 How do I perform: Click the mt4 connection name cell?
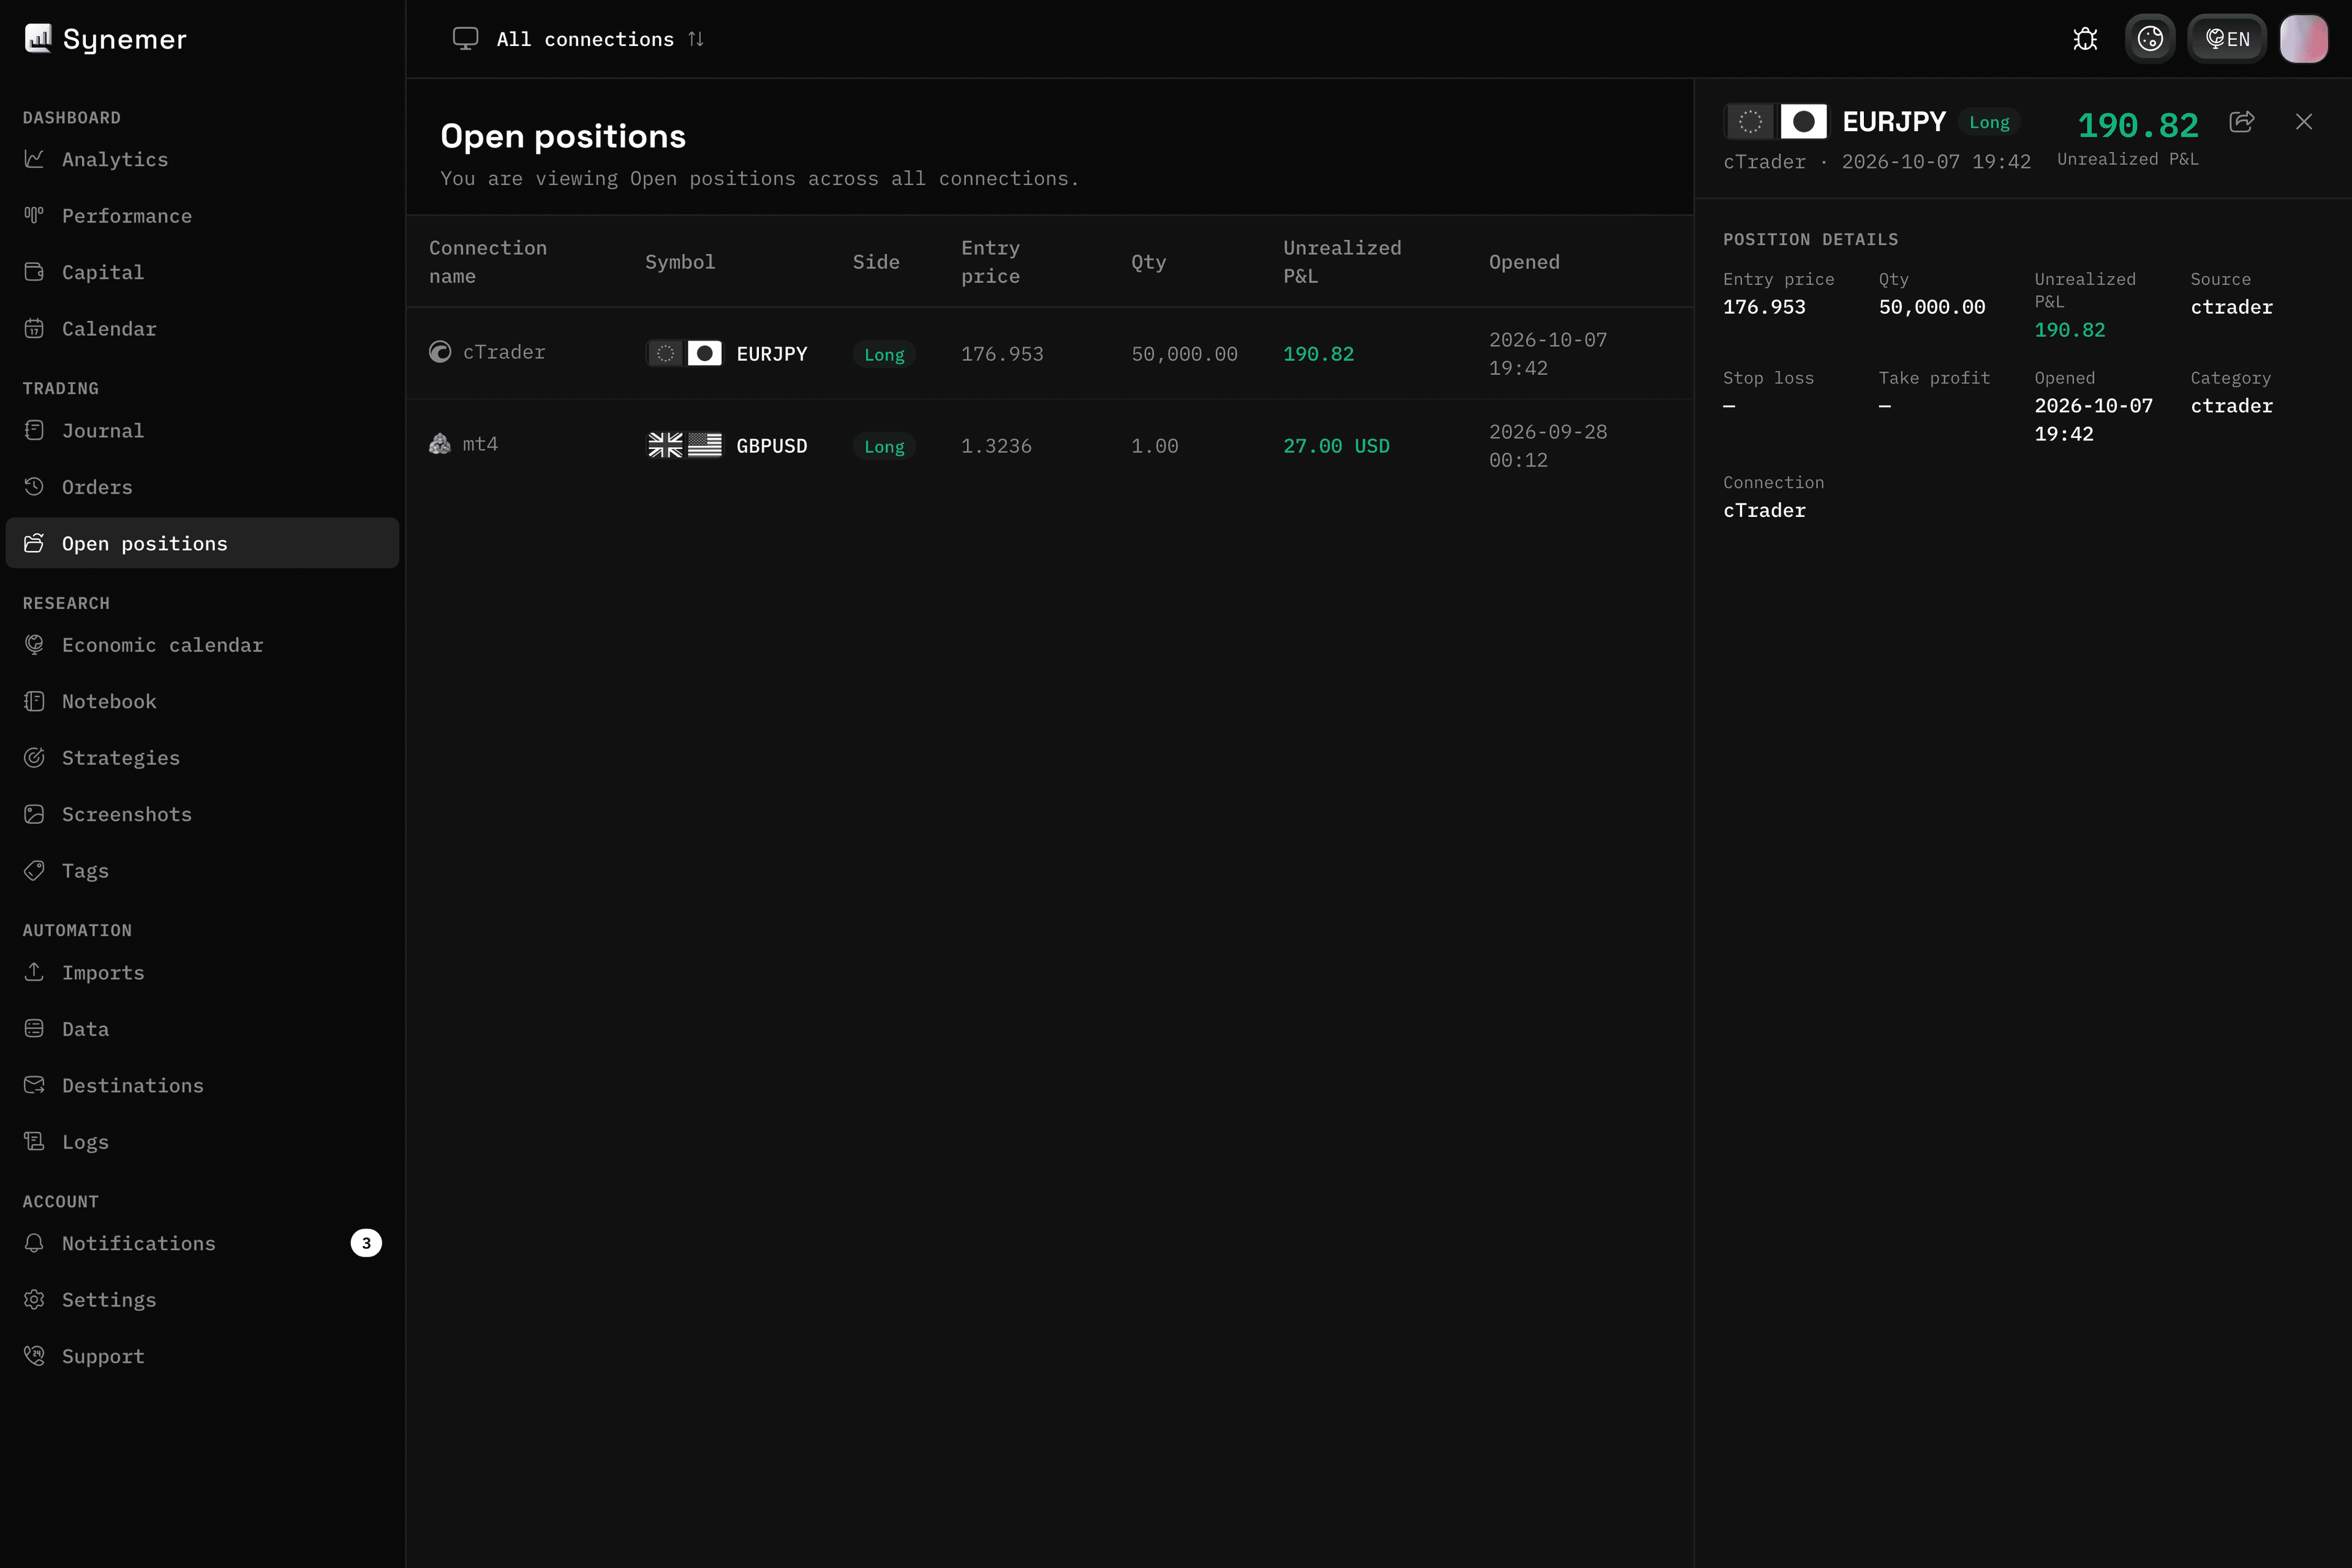[464, 444]
